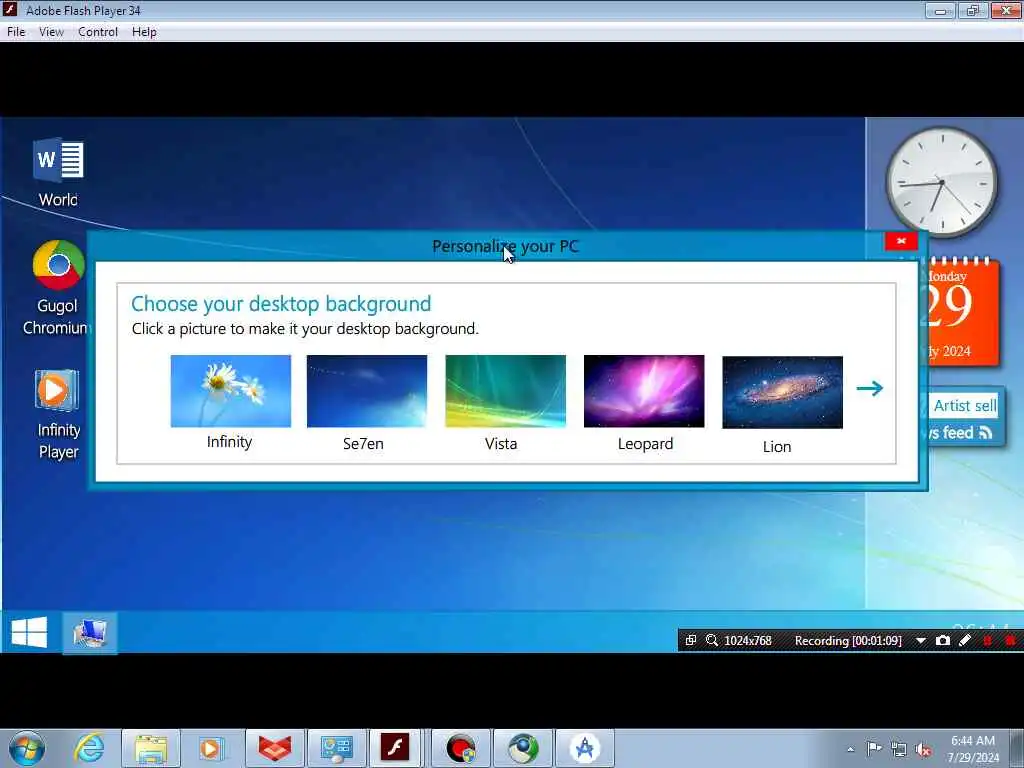Click the recorder's window-select icon

691,641
